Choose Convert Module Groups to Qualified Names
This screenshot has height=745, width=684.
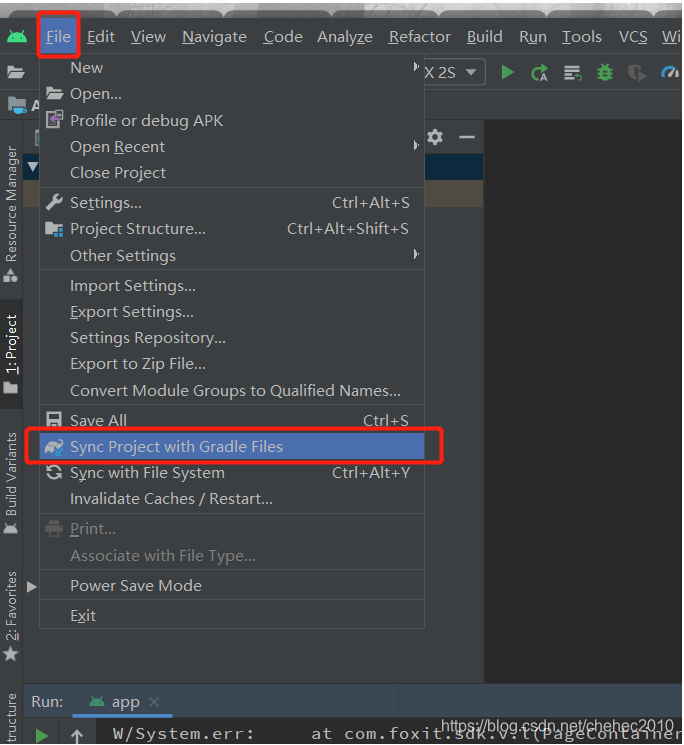click(232, 391)
